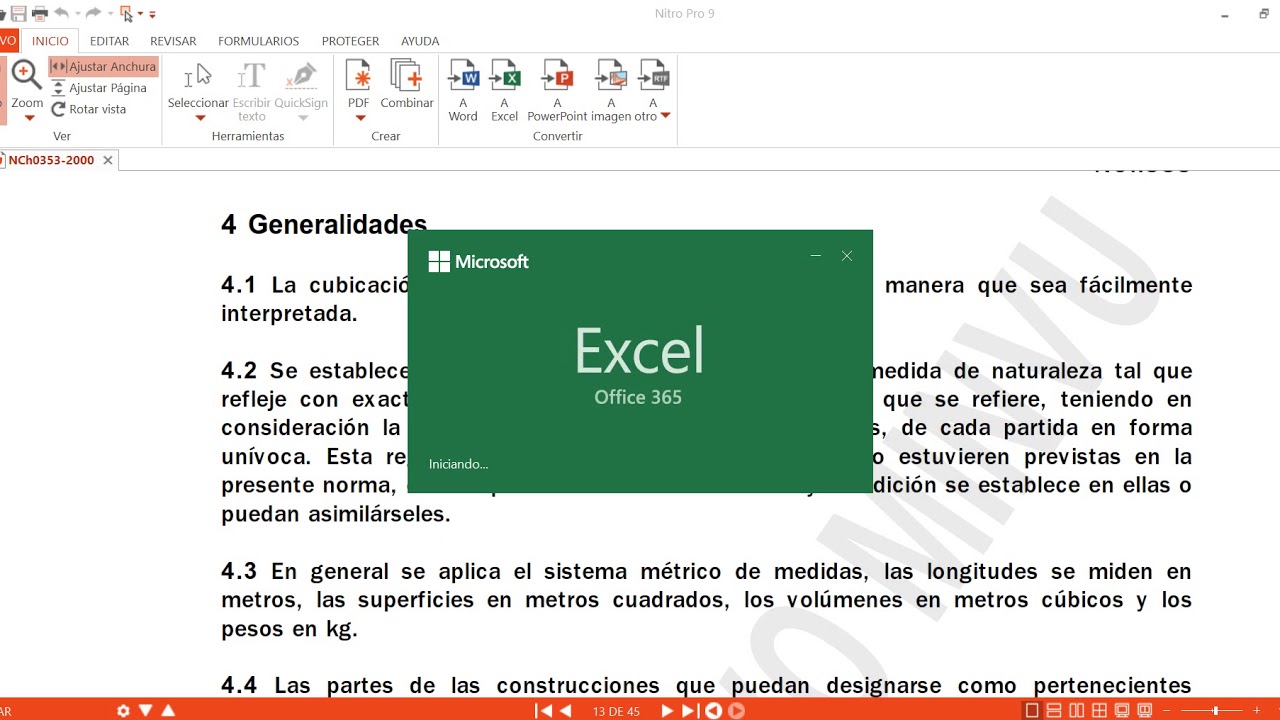
Task: Click the single-screen full screen view icon
Action: (1122, 711)
